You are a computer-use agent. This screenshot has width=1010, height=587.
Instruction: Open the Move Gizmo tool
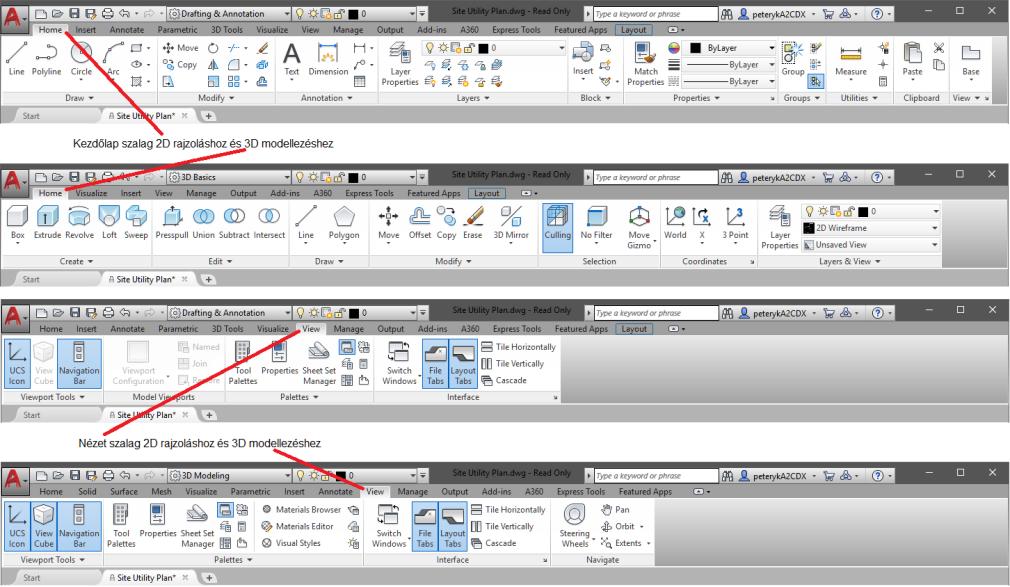click(x=639, y=227)
